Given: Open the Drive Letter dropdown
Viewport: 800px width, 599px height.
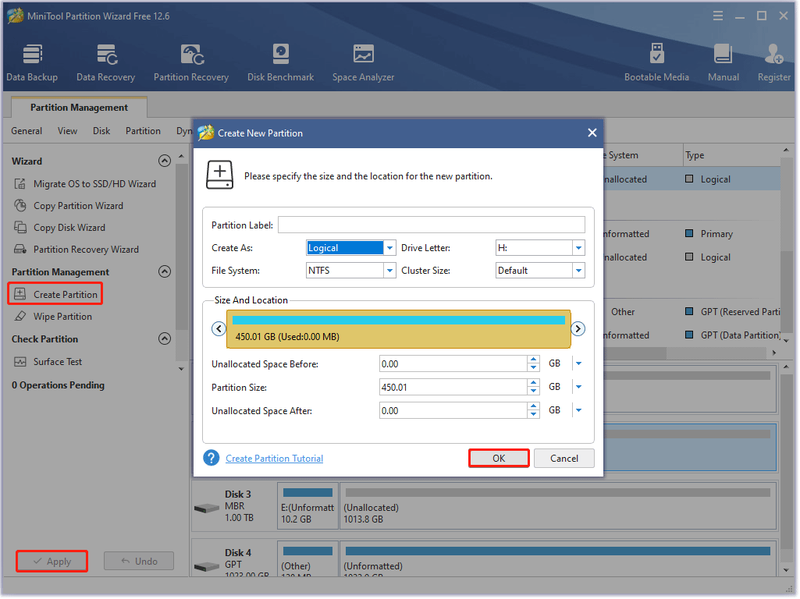Looking at the screenshot, I should pyautogui.click(x=579, y=248).
